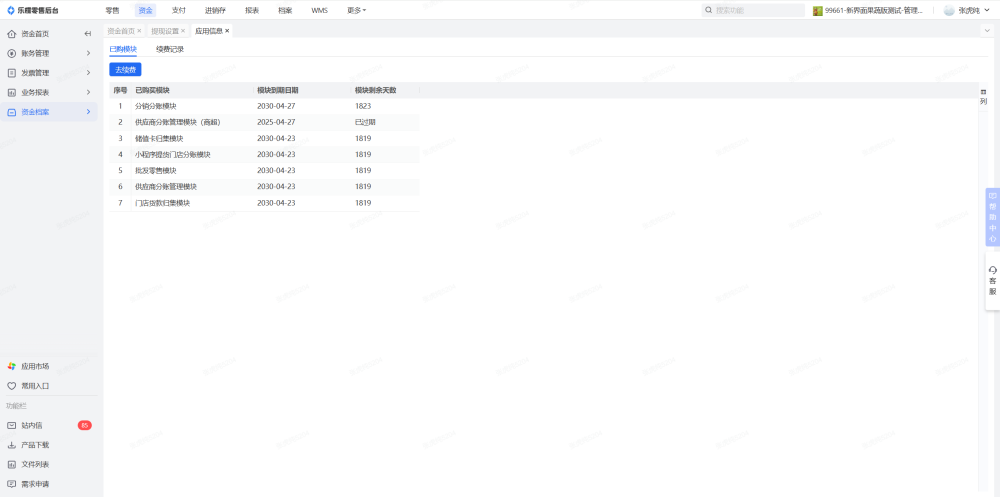Click the 常用入口 heart icon
Screen dimensions: 1000x497
12,386
